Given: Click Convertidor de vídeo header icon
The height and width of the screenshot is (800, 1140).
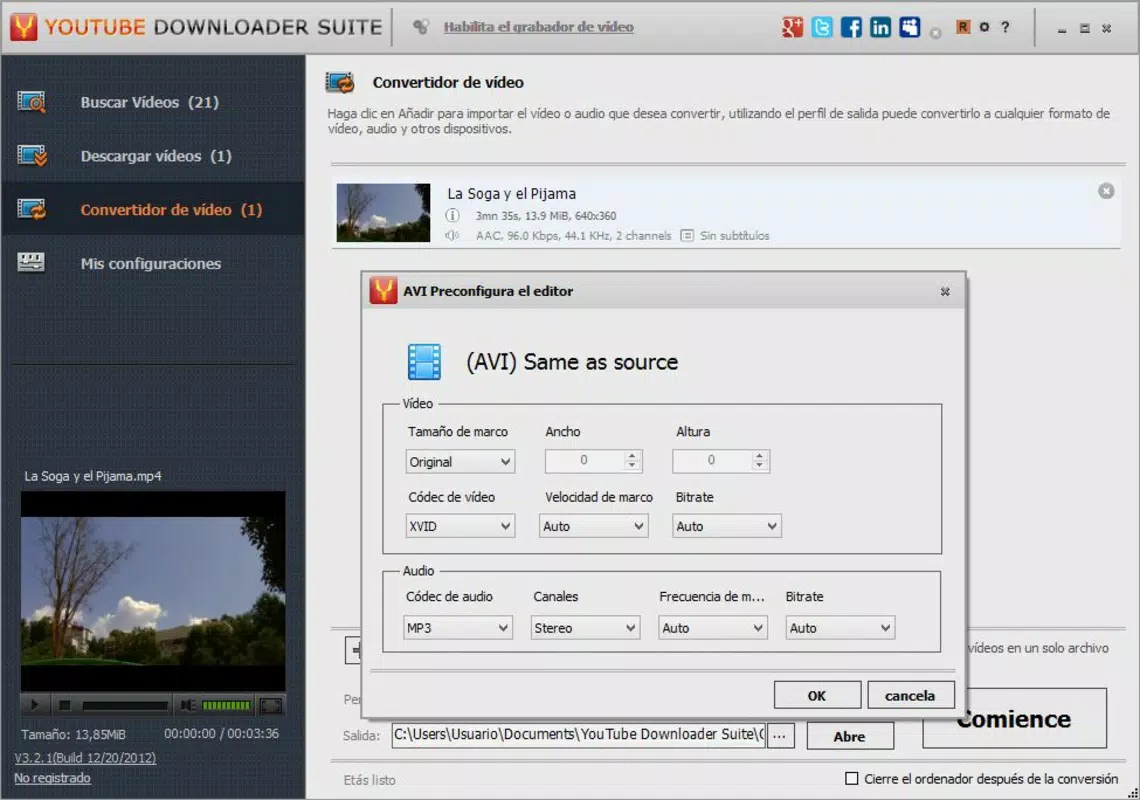Looking at the screenshot, I should [340, 82].
